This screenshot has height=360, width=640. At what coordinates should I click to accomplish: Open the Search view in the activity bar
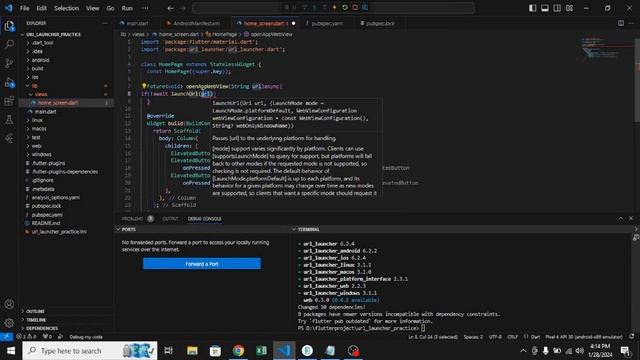[x=9, y=44]
